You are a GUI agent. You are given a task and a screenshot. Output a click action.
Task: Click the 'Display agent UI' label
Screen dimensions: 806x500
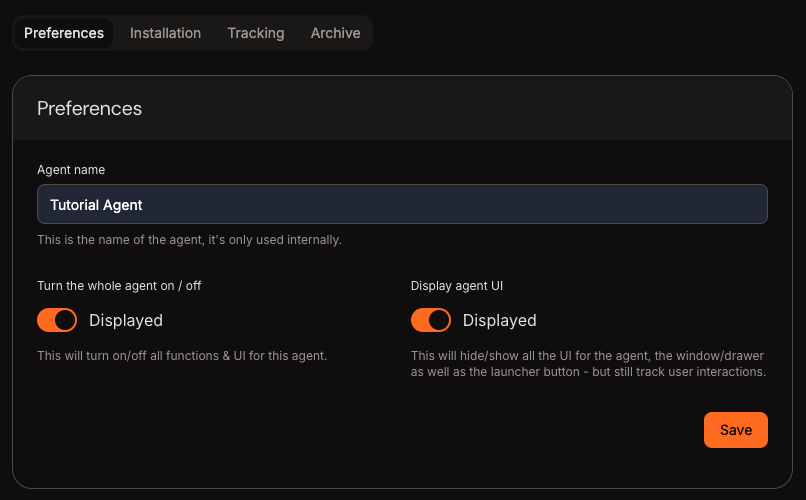click(x=457, y=286)
